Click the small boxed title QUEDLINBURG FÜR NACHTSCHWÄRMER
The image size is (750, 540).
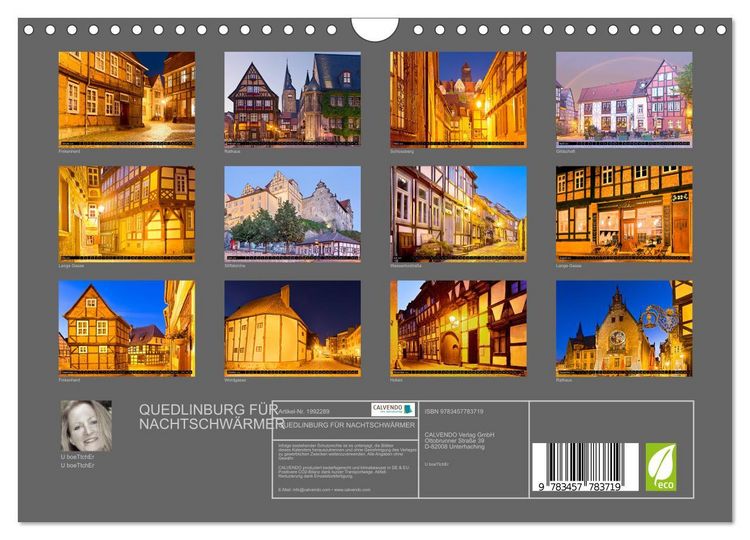347,425
